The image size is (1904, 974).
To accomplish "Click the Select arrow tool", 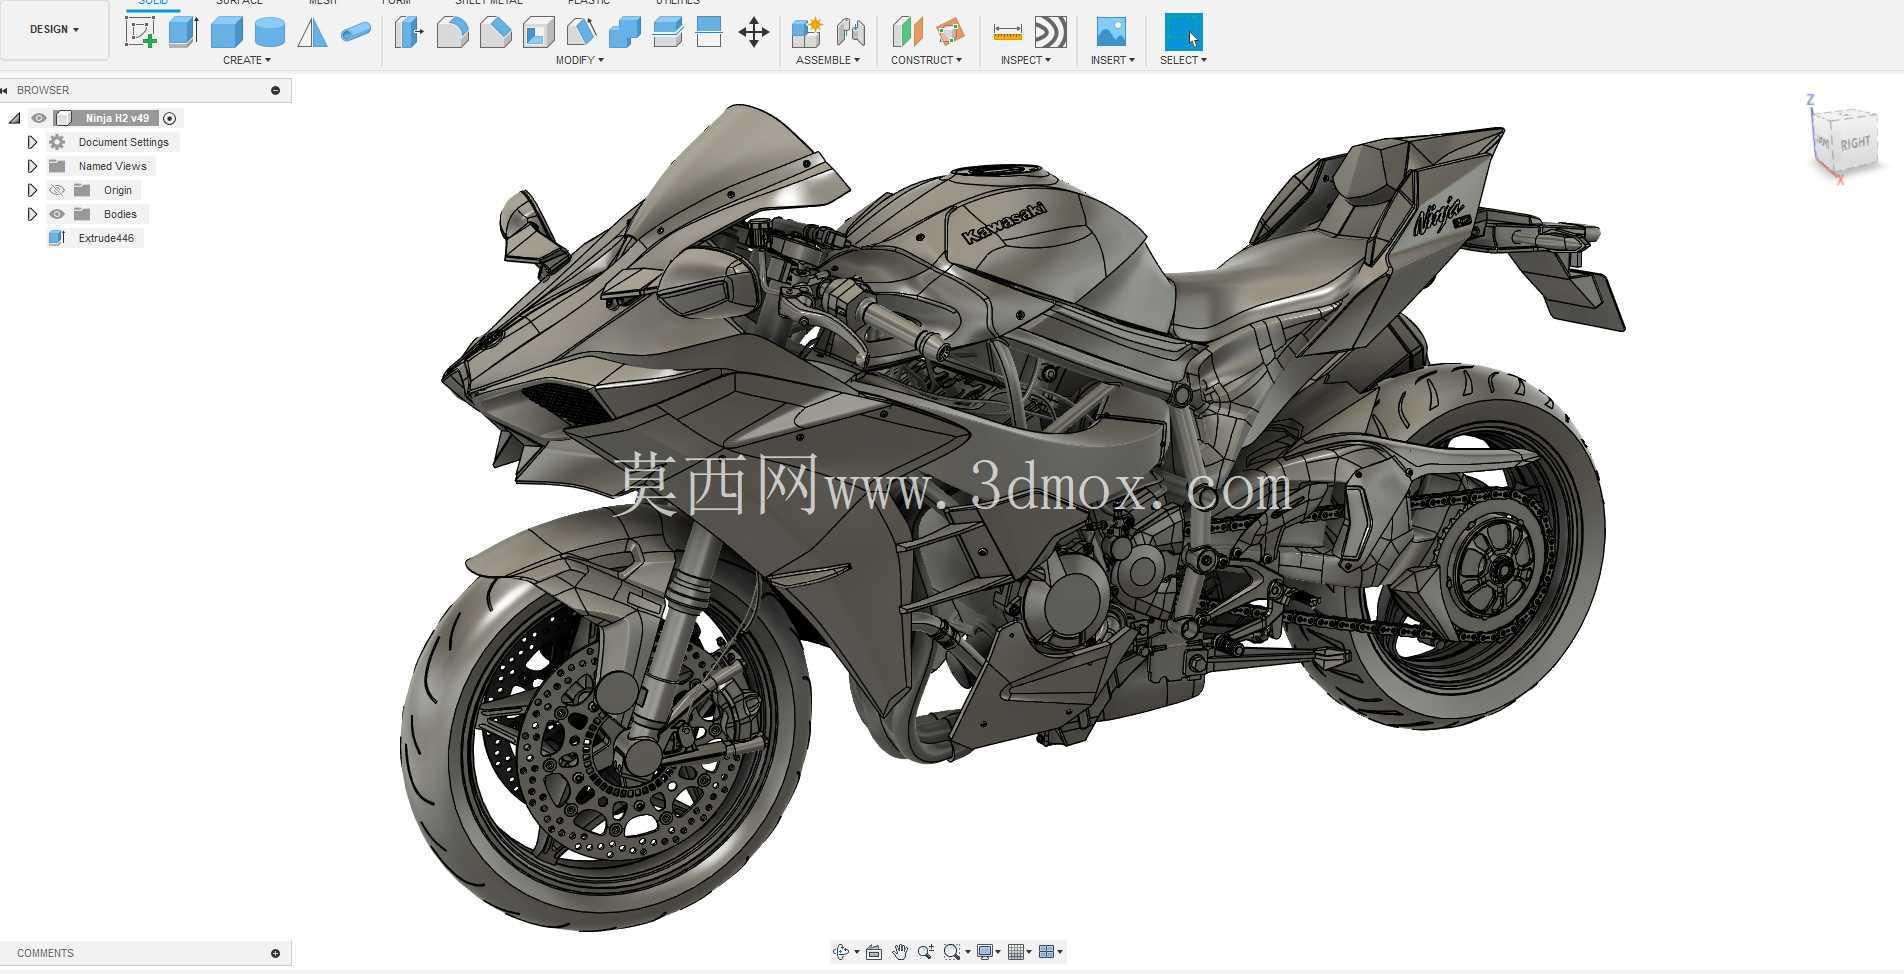I will 1184,32.
